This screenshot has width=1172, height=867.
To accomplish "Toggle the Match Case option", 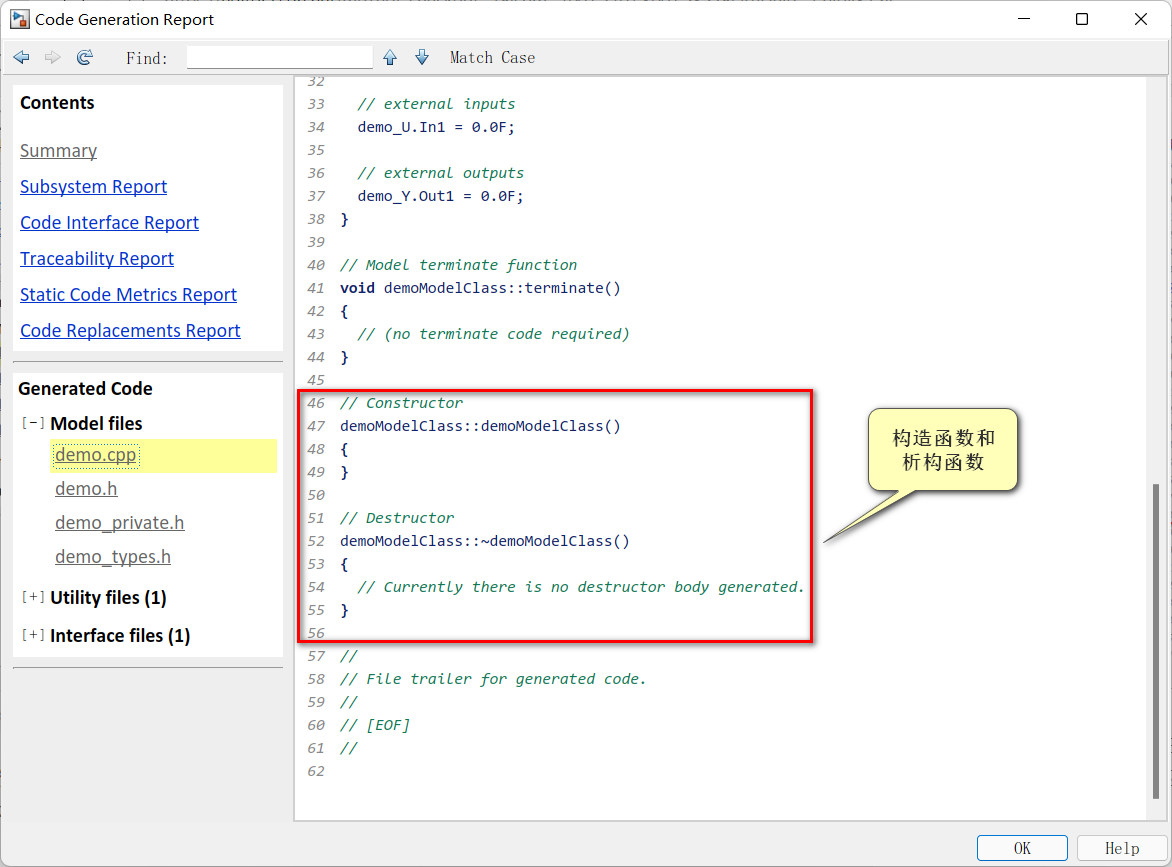I will pyautogui.click(x=493, y=58).
